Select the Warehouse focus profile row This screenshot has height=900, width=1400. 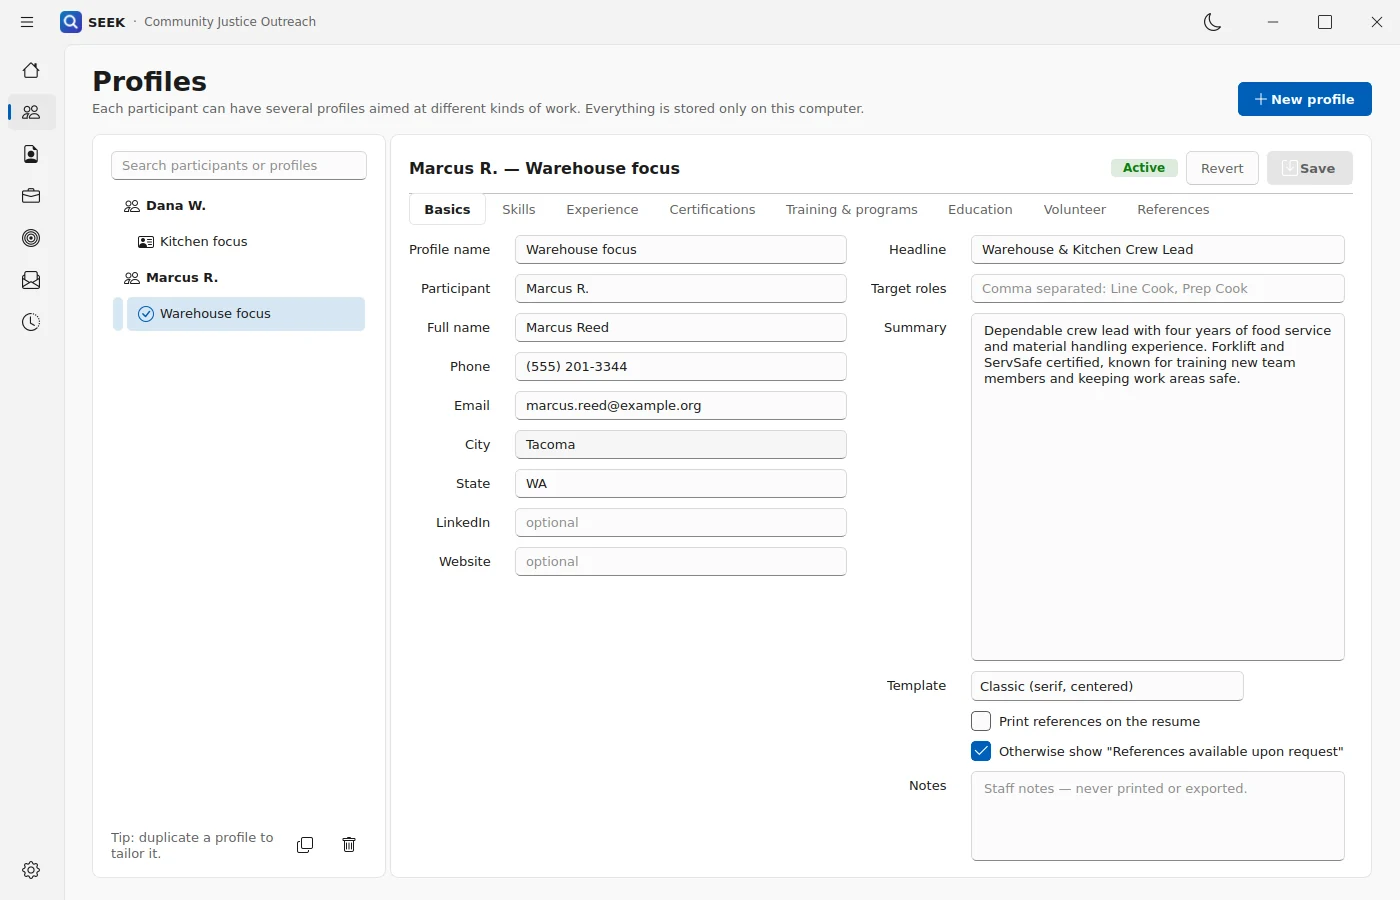[x=245, y=314]
